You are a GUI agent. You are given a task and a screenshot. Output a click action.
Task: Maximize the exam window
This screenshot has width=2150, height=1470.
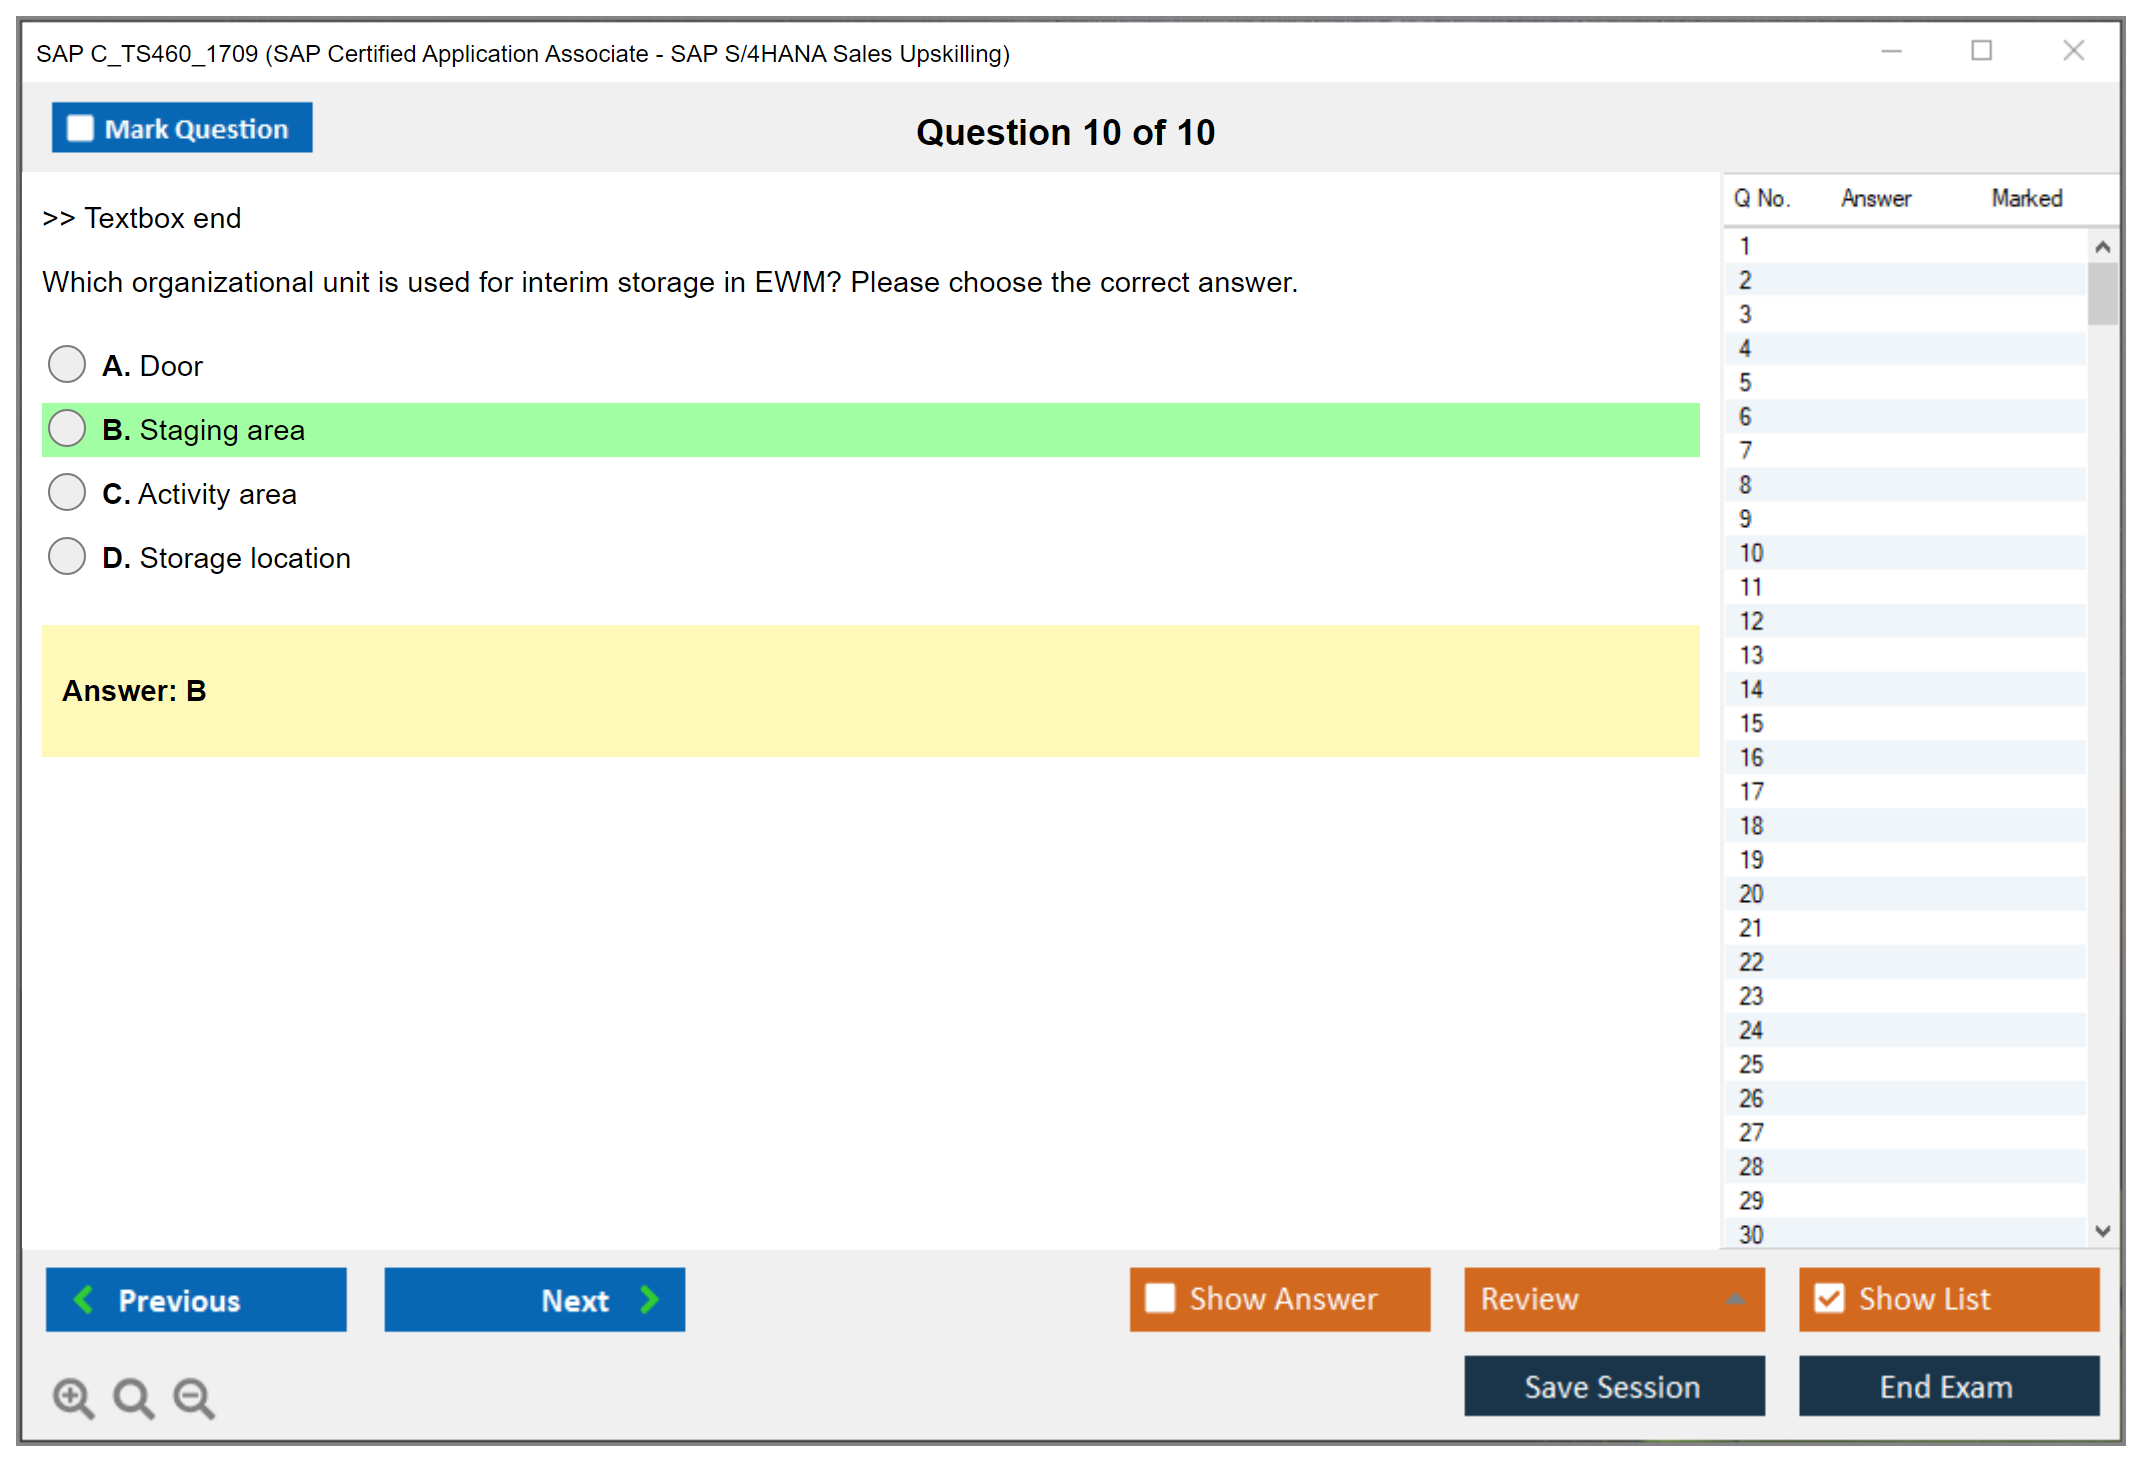(1981, 51)
